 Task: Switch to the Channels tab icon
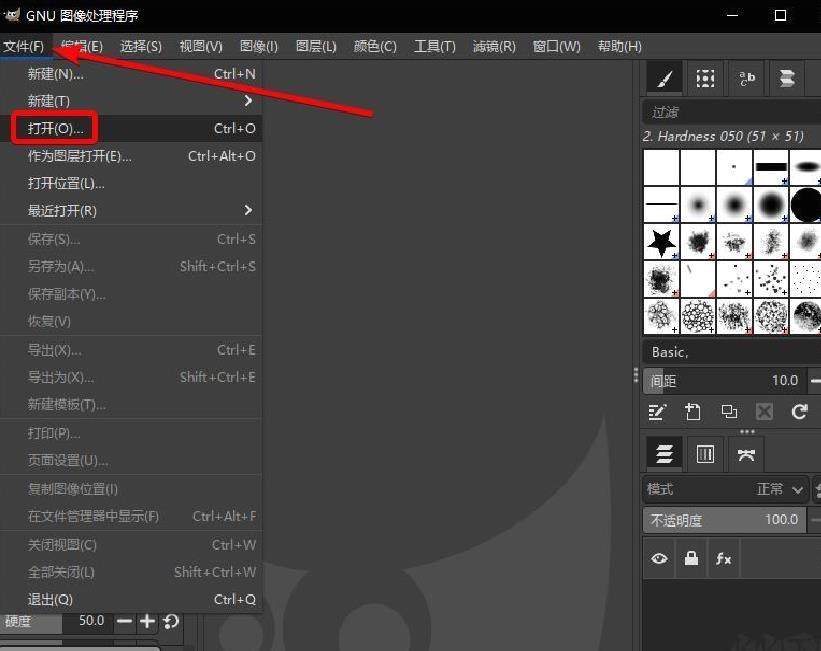point(705,454)
